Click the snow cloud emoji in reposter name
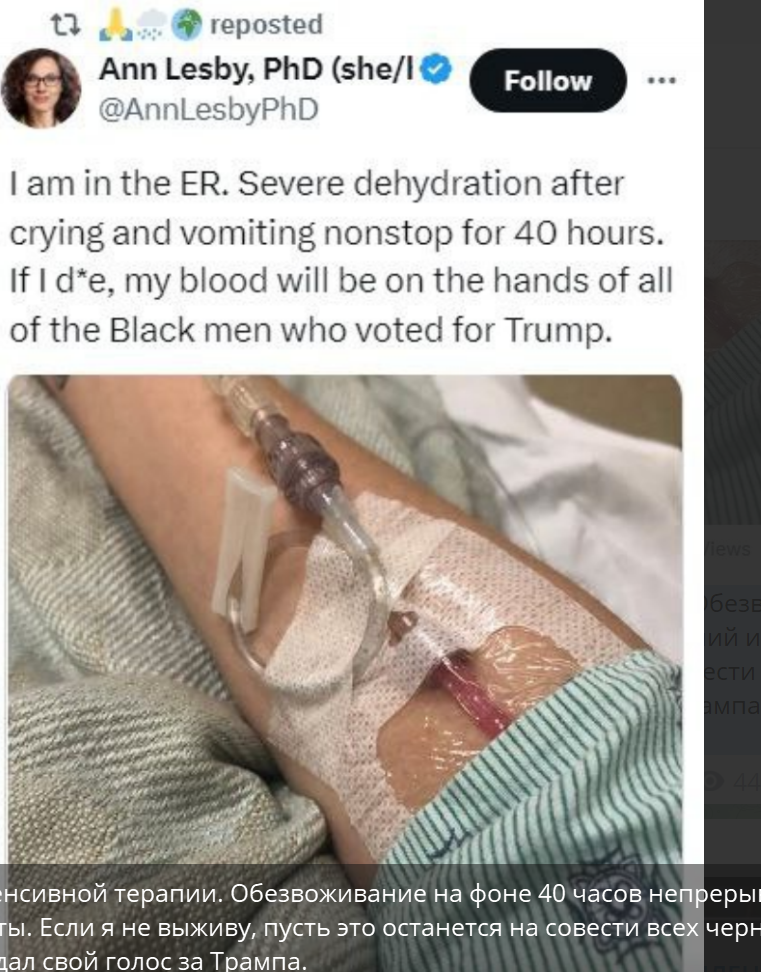 pos(151,25)
